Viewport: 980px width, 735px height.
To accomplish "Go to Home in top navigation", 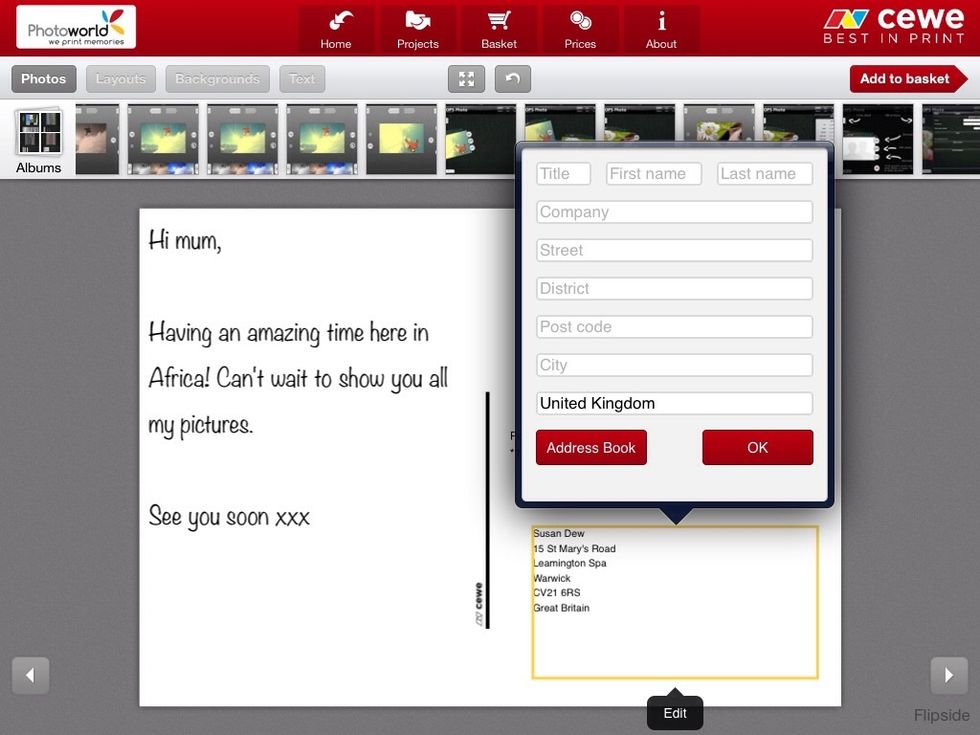I will (x=336, y=29).
